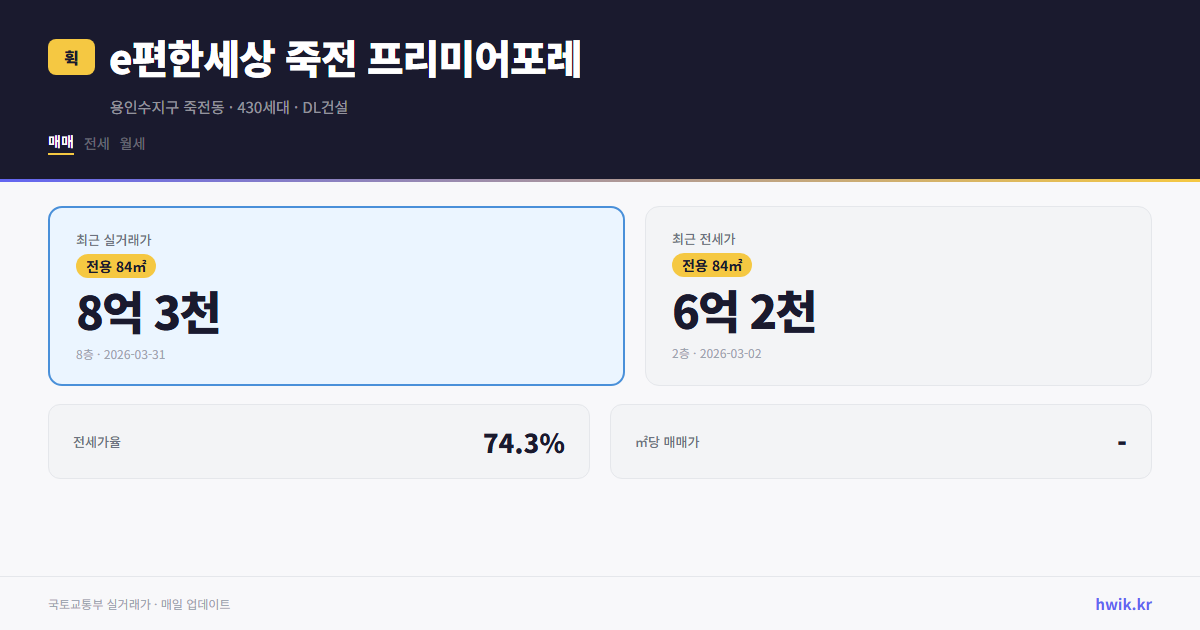The width and height of the screenshot is (1200, 630).
Task: Click the ㎡당 매매가 card
Action: [880, 441]
